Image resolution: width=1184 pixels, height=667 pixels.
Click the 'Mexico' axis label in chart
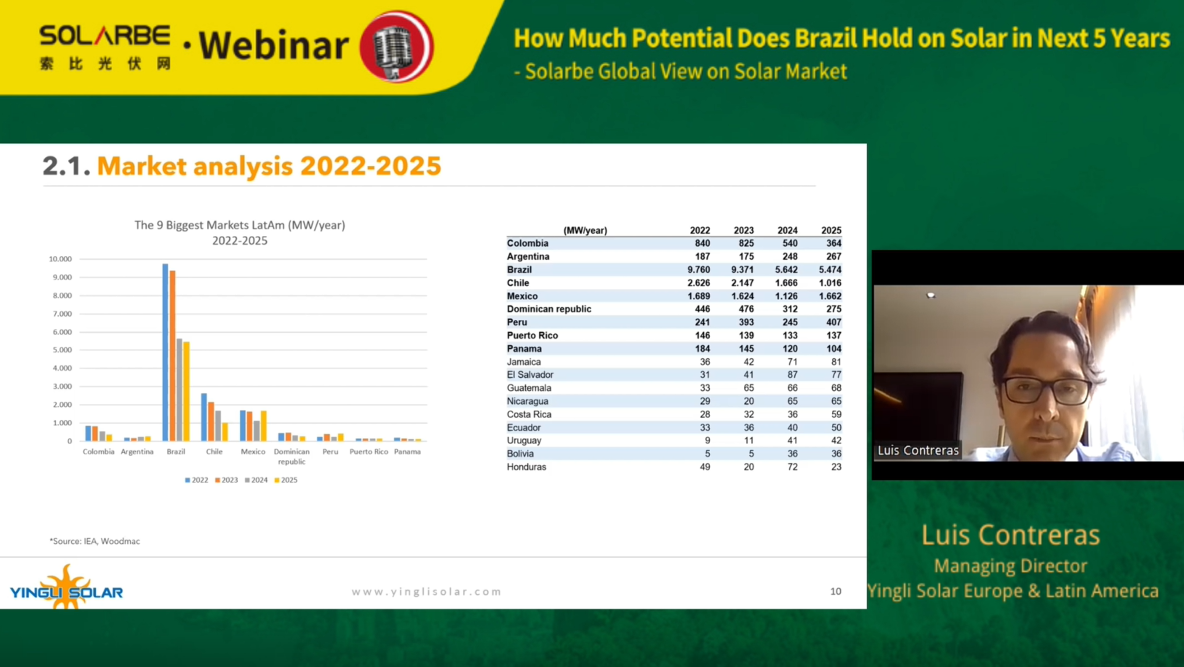click(253, 452)
